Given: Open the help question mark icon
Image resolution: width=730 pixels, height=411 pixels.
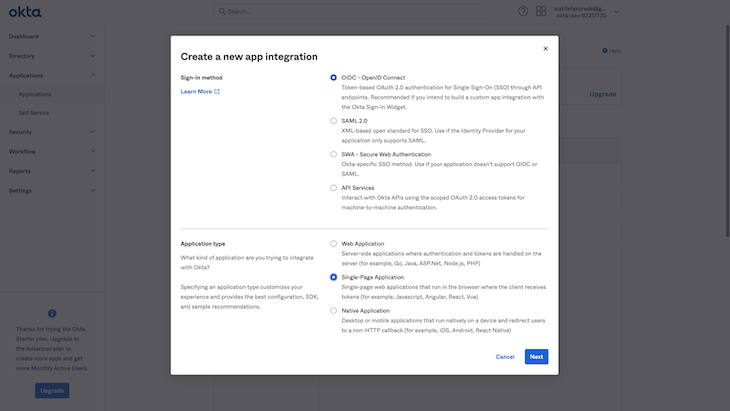Looking at the screenshot, I should coord(523,11).
